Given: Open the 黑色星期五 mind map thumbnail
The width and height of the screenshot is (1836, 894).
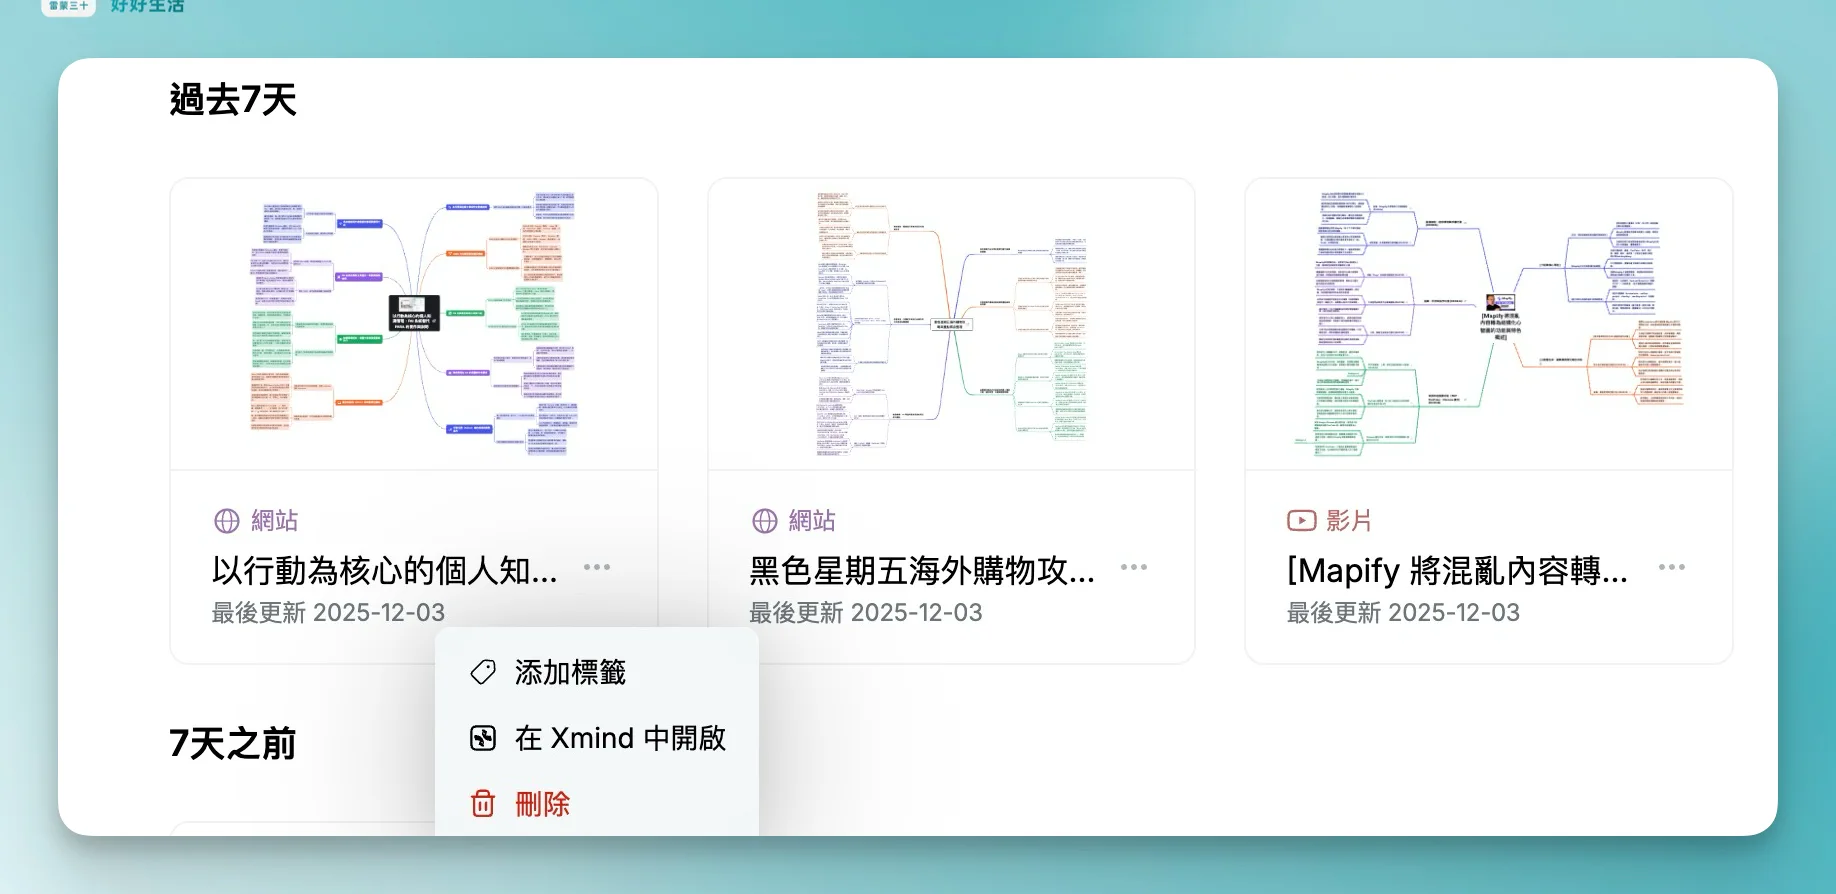Looking at the screenshot, I should coord(951,324).
